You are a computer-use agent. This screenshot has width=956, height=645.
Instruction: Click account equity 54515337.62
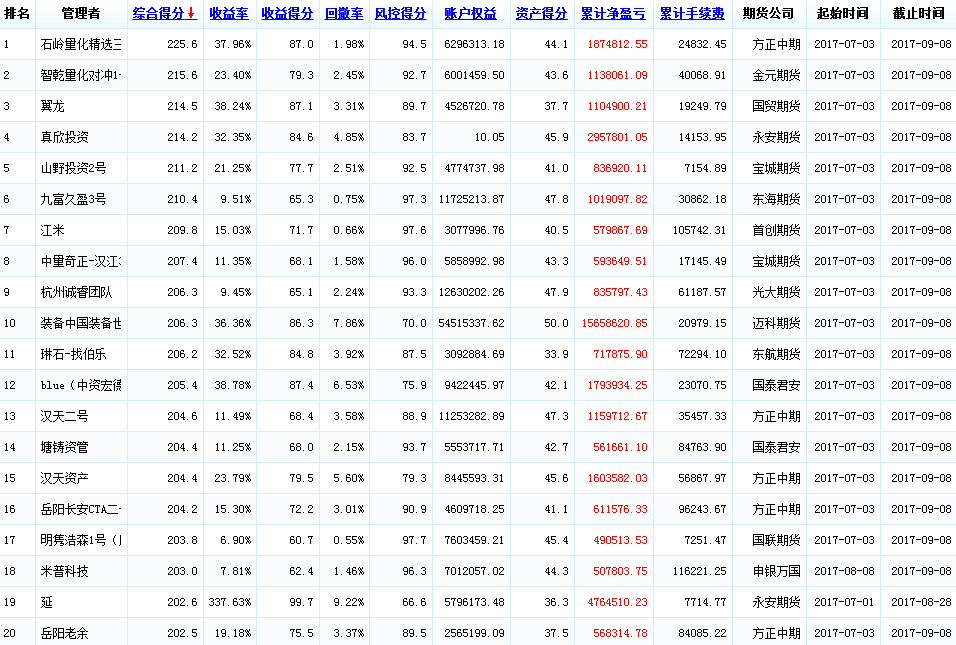pos(471,323)
